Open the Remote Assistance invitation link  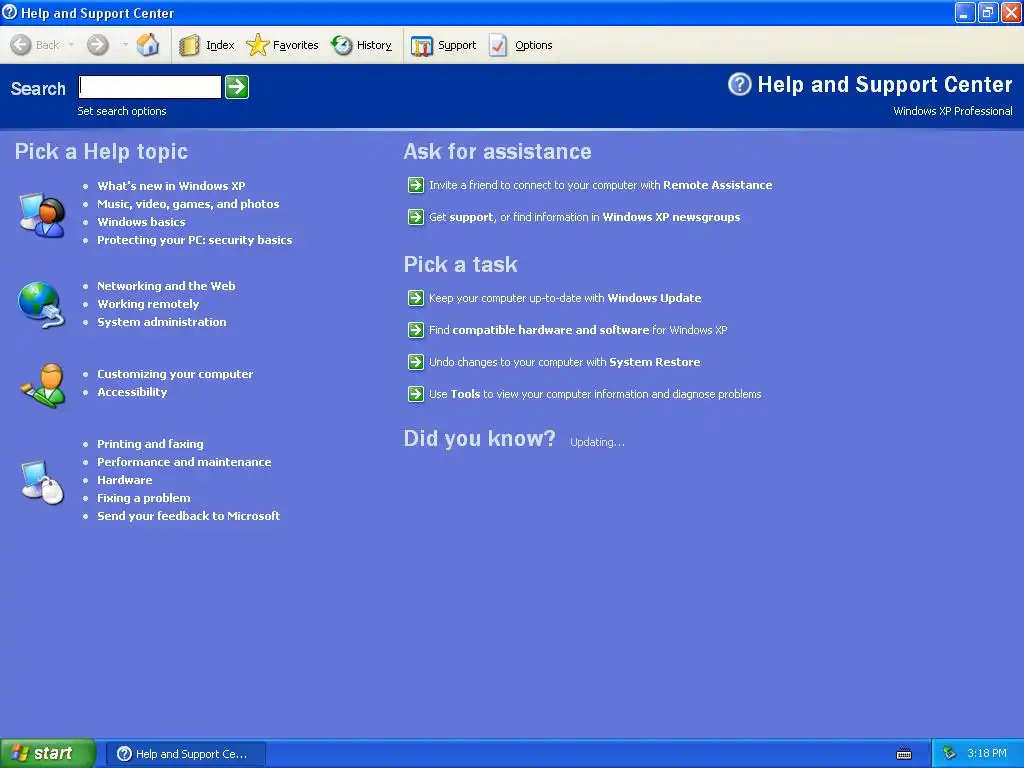[x=600, y=185]
